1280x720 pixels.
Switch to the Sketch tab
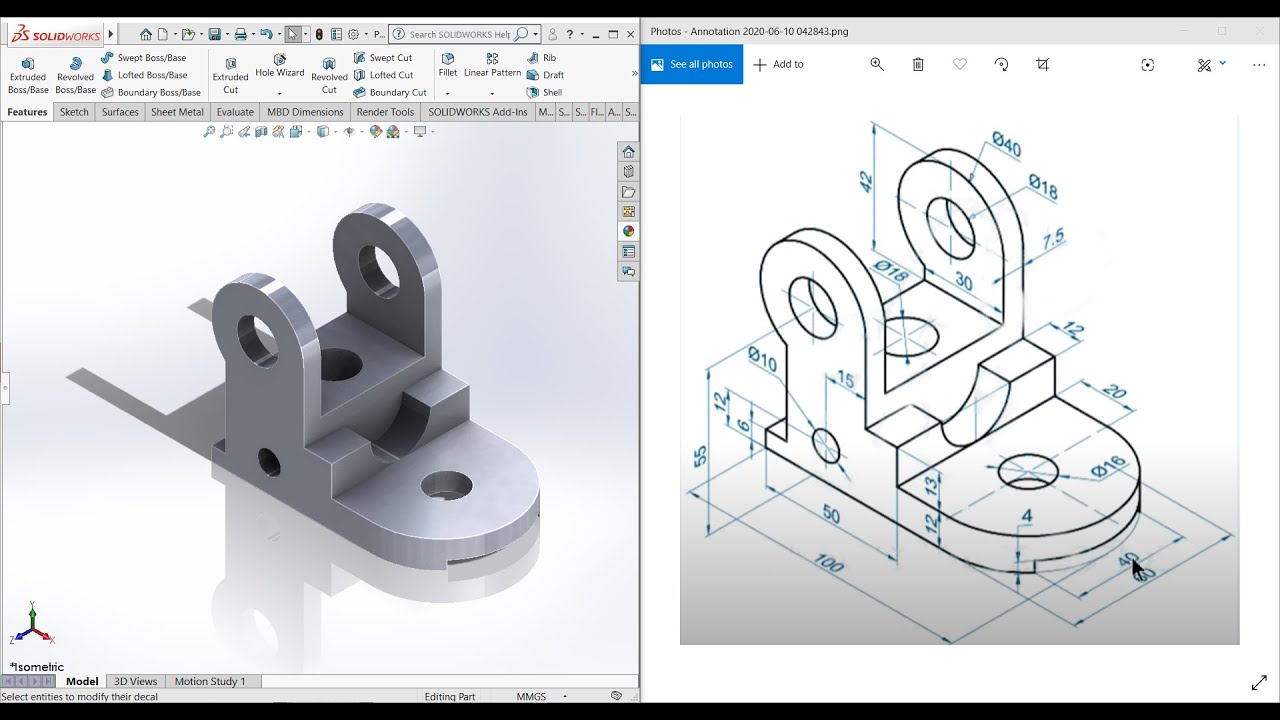click(74, 112)
